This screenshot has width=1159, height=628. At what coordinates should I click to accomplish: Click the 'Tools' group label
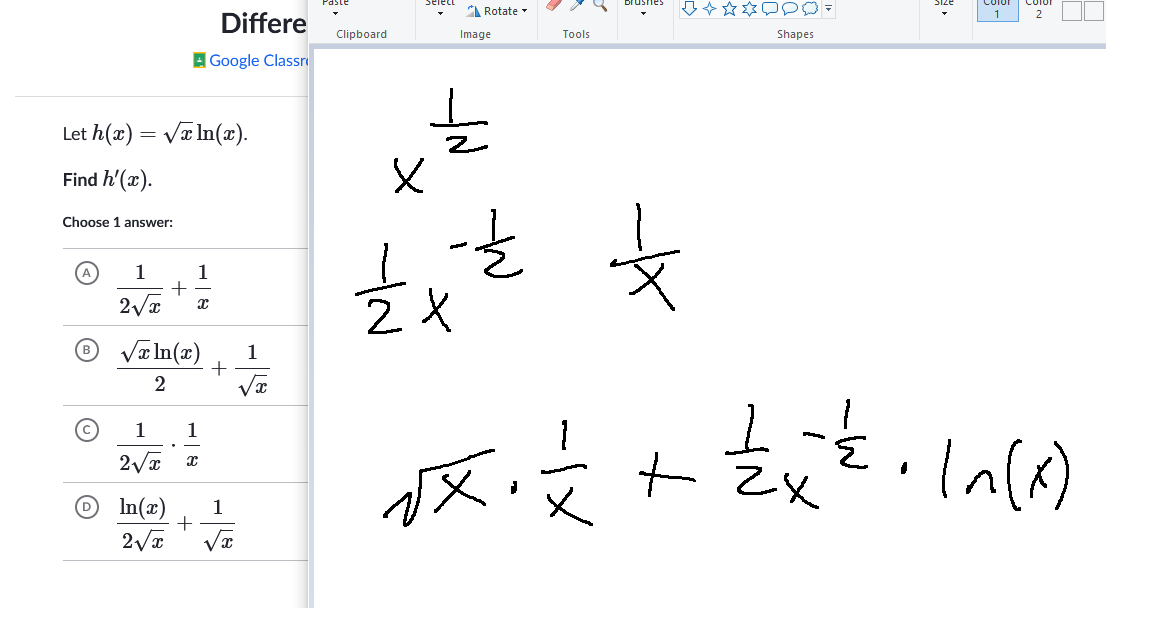[576, 34]
